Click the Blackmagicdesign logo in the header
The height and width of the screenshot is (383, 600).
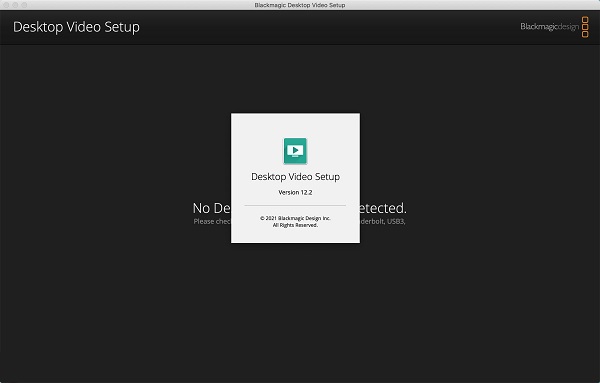(554, 27)
